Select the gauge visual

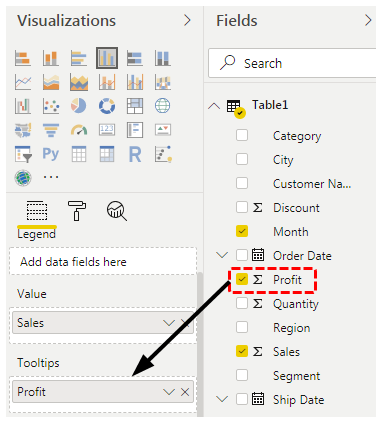[x=79, y=130]
